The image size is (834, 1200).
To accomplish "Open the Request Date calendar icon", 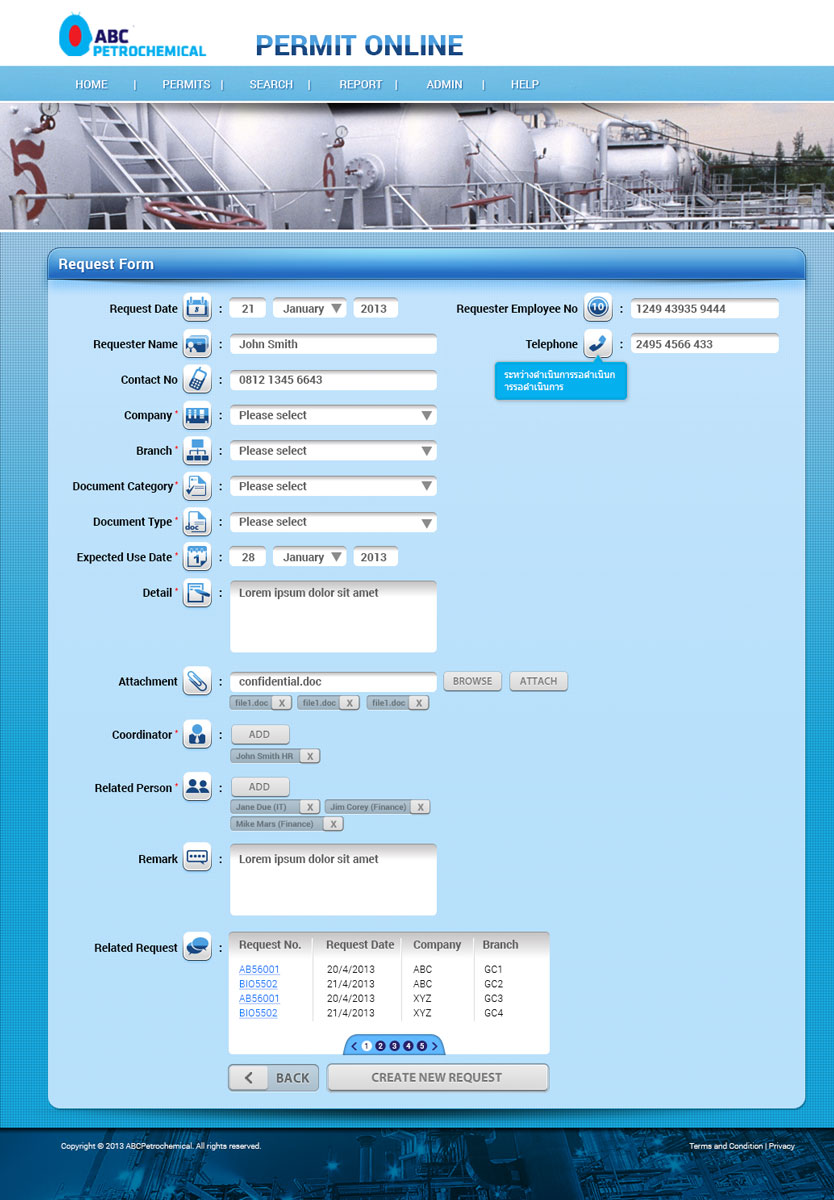I will [x=197, y=307].
